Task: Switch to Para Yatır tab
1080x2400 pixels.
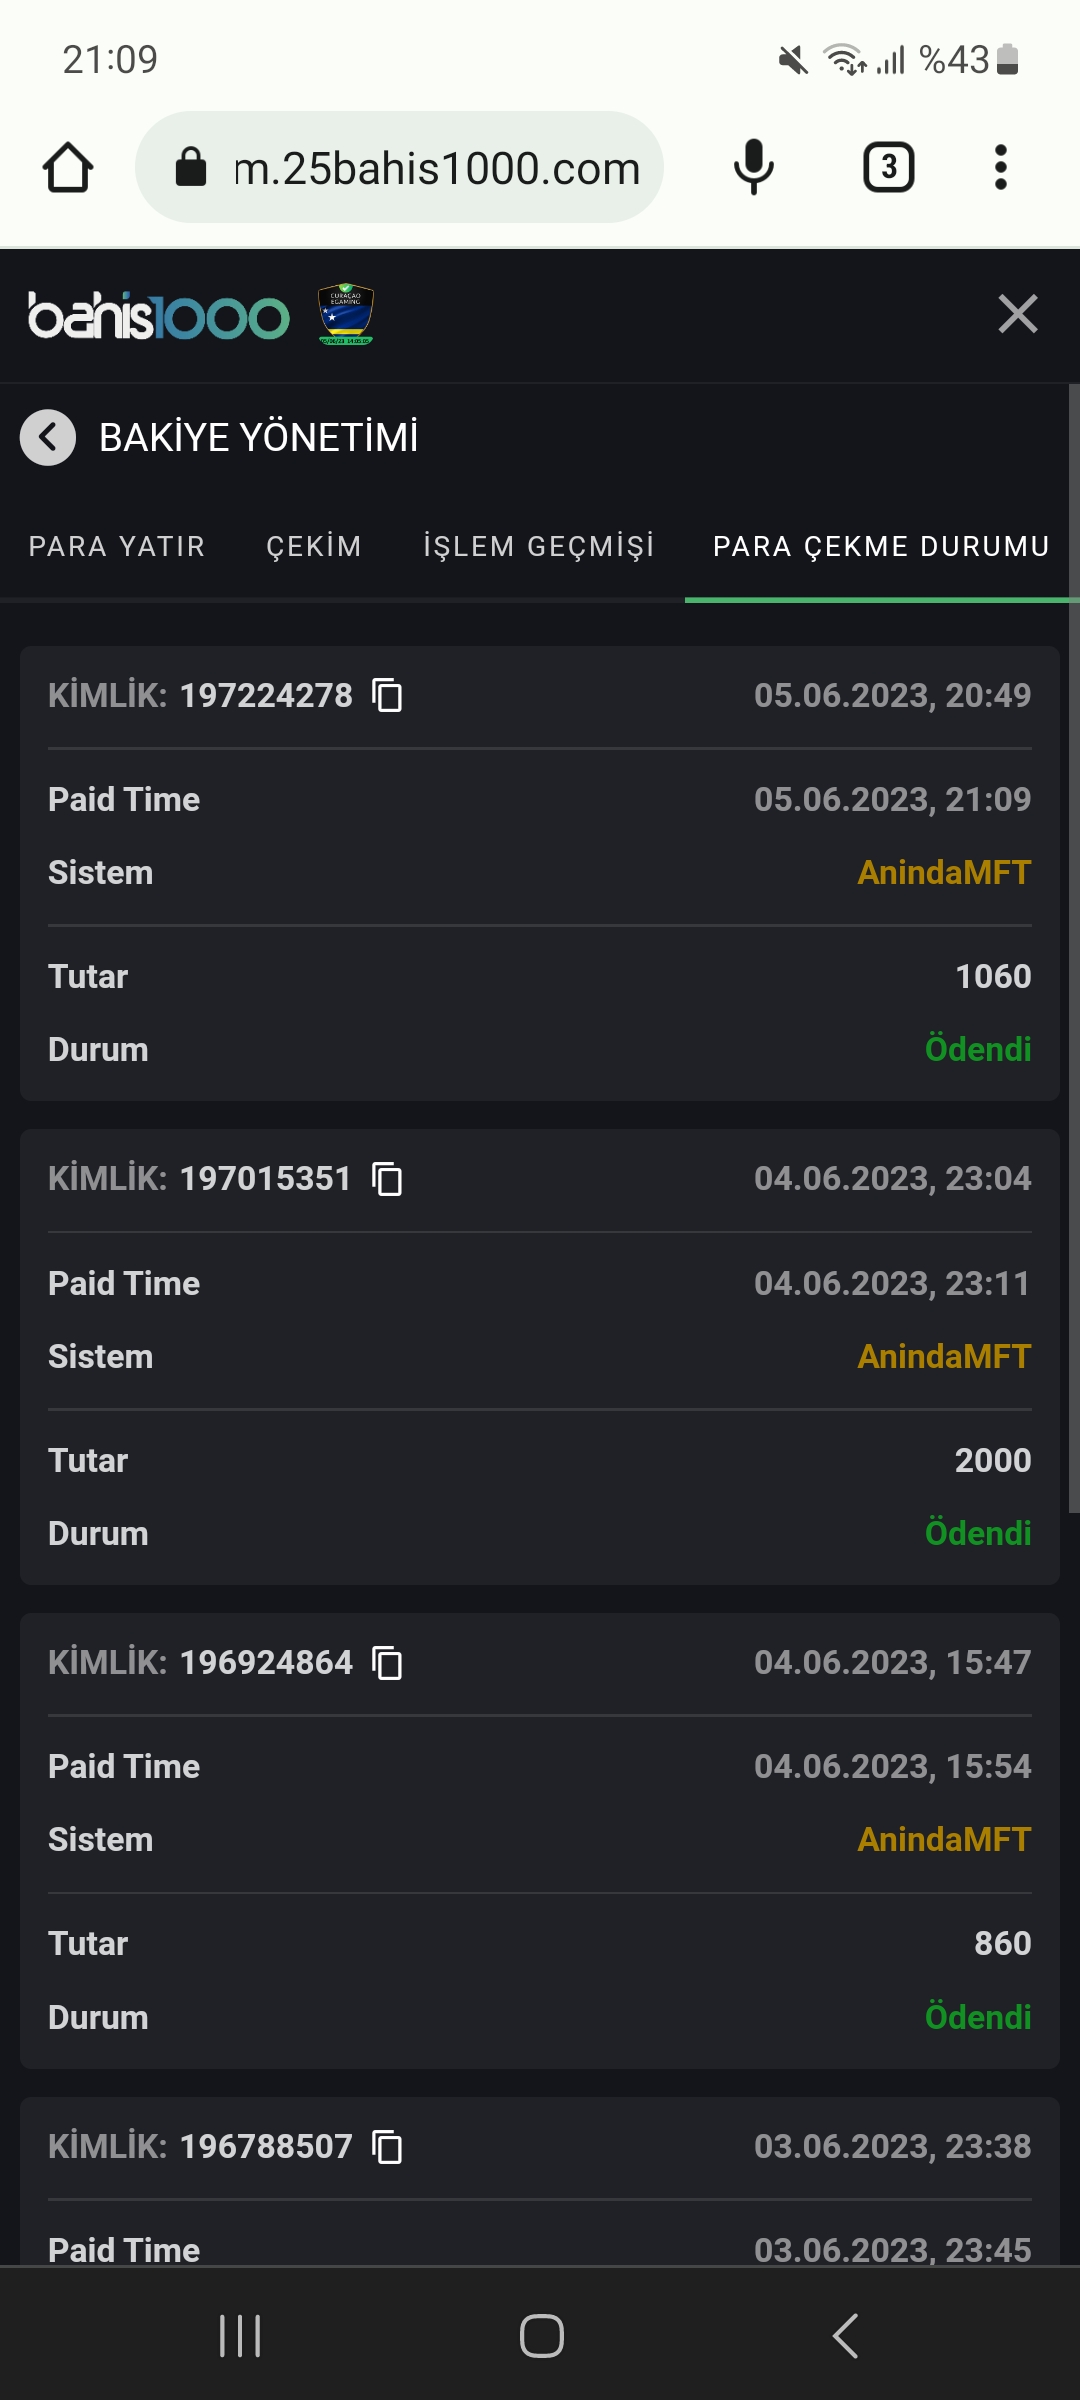Action: (x=117, y=546)
